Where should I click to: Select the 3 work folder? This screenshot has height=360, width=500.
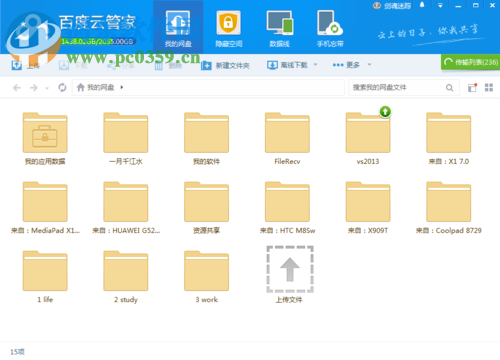(x=206, y=277)
